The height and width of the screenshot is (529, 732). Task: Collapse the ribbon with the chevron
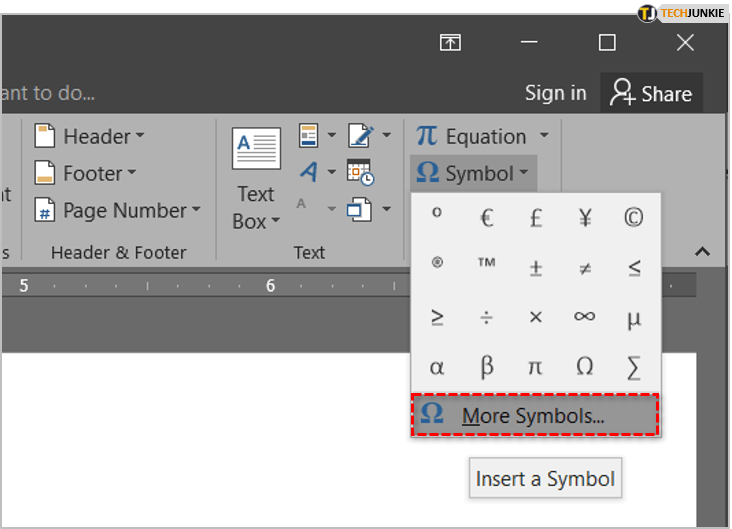(x=702, y=251)
